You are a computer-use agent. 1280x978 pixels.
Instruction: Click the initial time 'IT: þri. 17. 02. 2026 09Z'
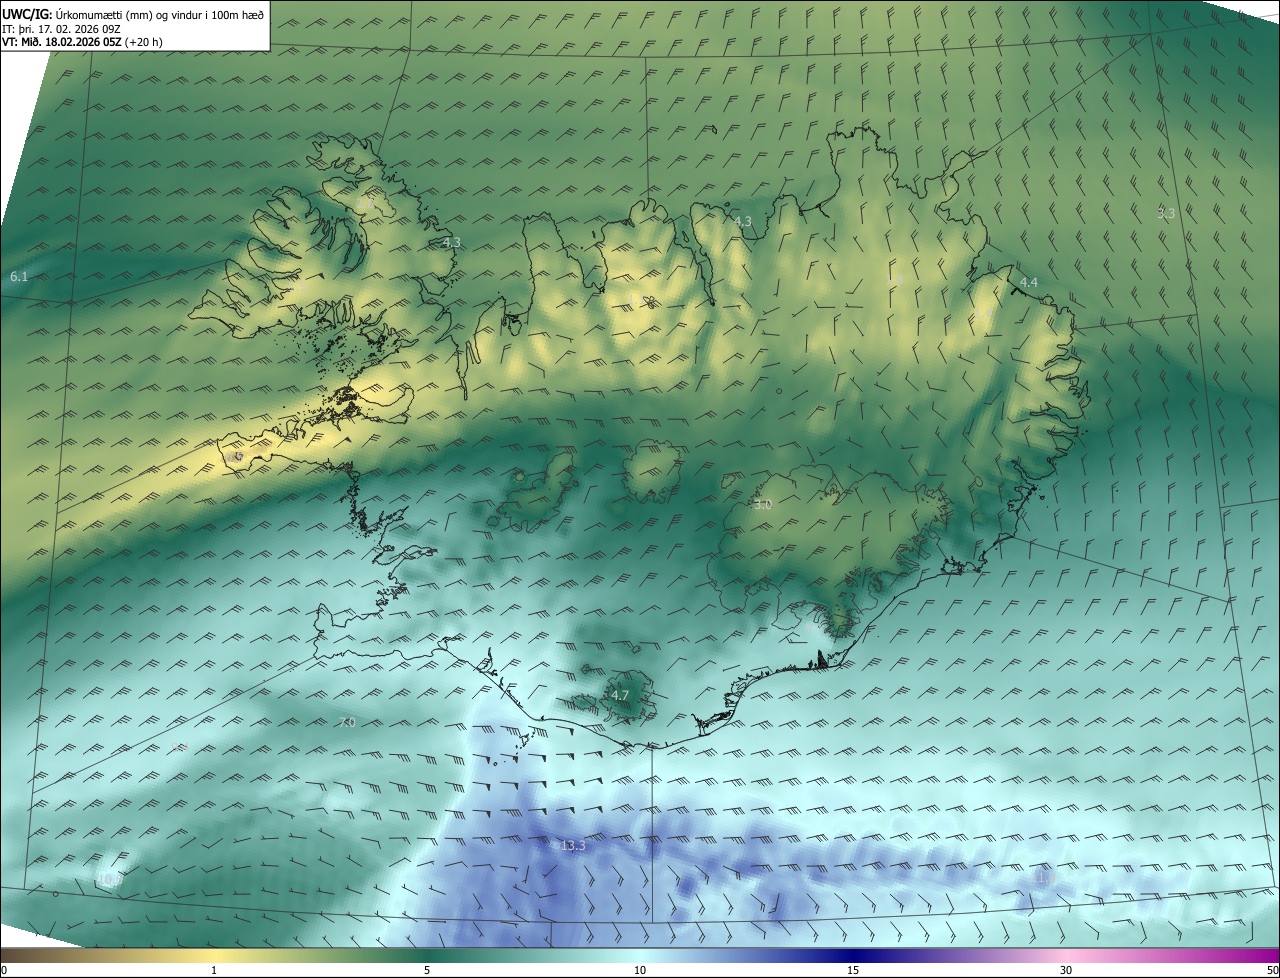point(62,29)
